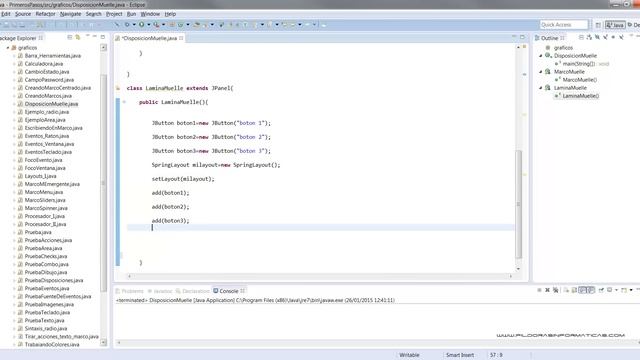This screenshot has width=640, height=360.
Task: Open Calculadora.java in Package Explorer
Action: (x=44, y=64)
